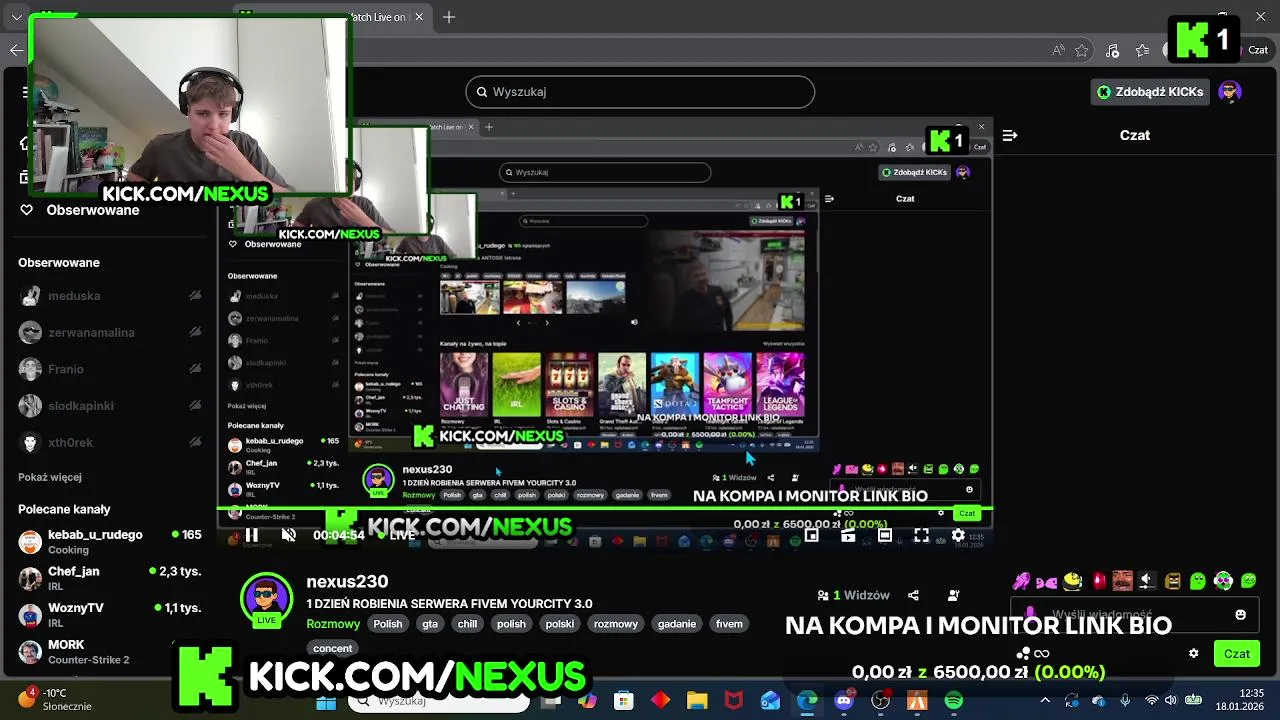Screen dimensions: 1280x720
Task: Unmute the stream volume speaker icon
Action: 289,535
